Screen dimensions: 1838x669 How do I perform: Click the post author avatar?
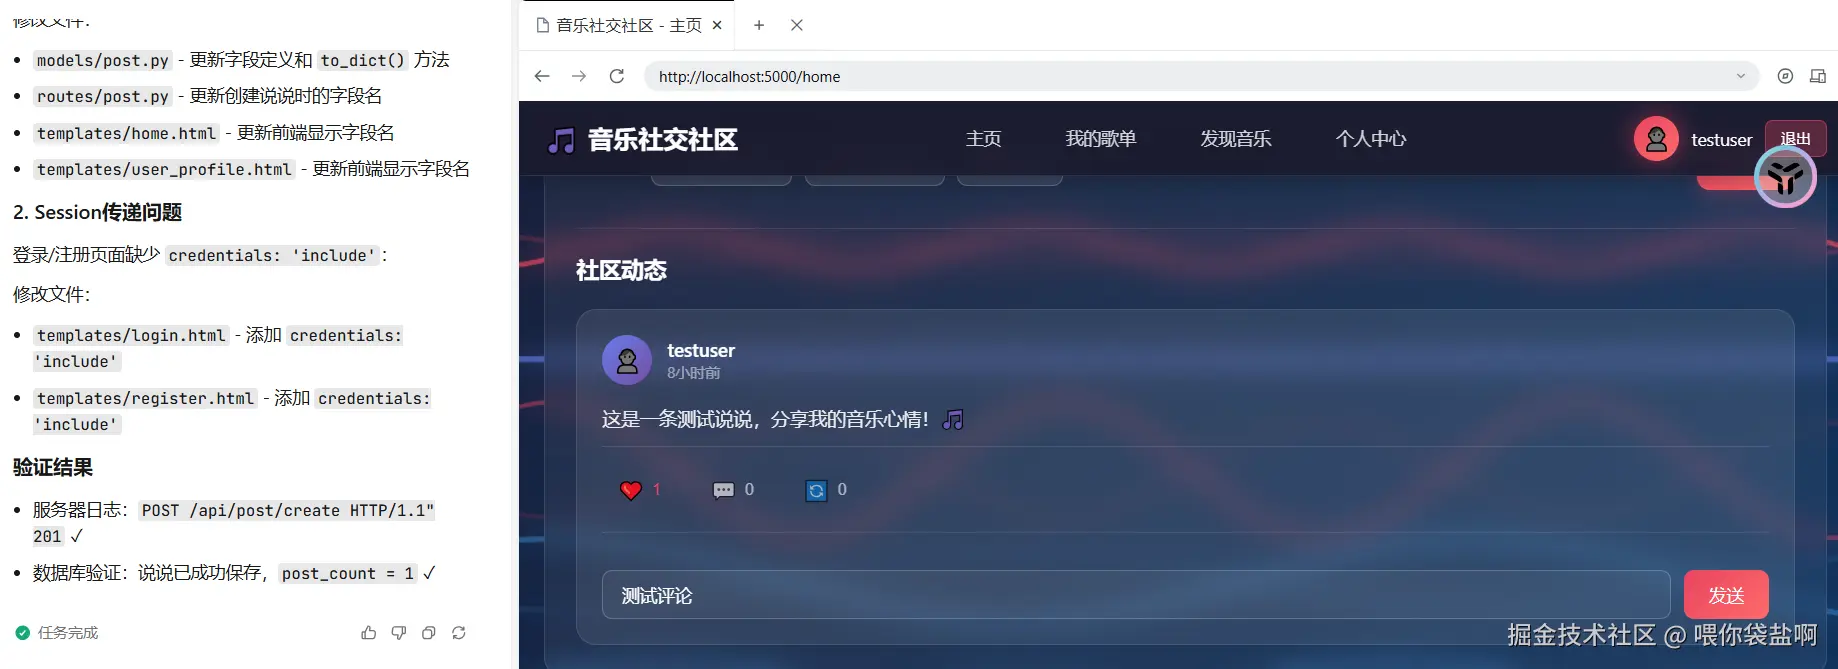627,360
